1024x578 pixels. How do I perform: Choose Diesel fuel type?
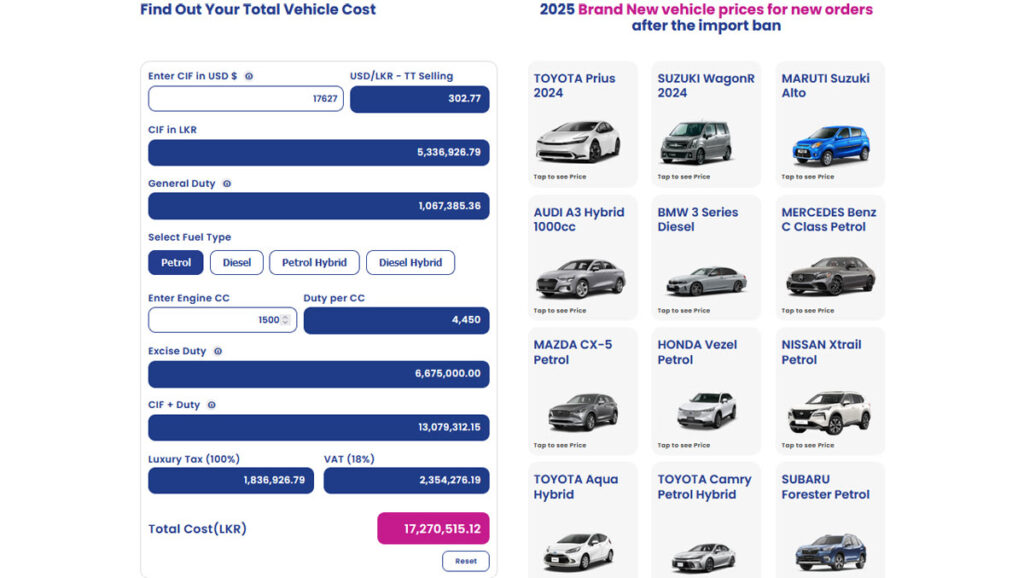237,263
